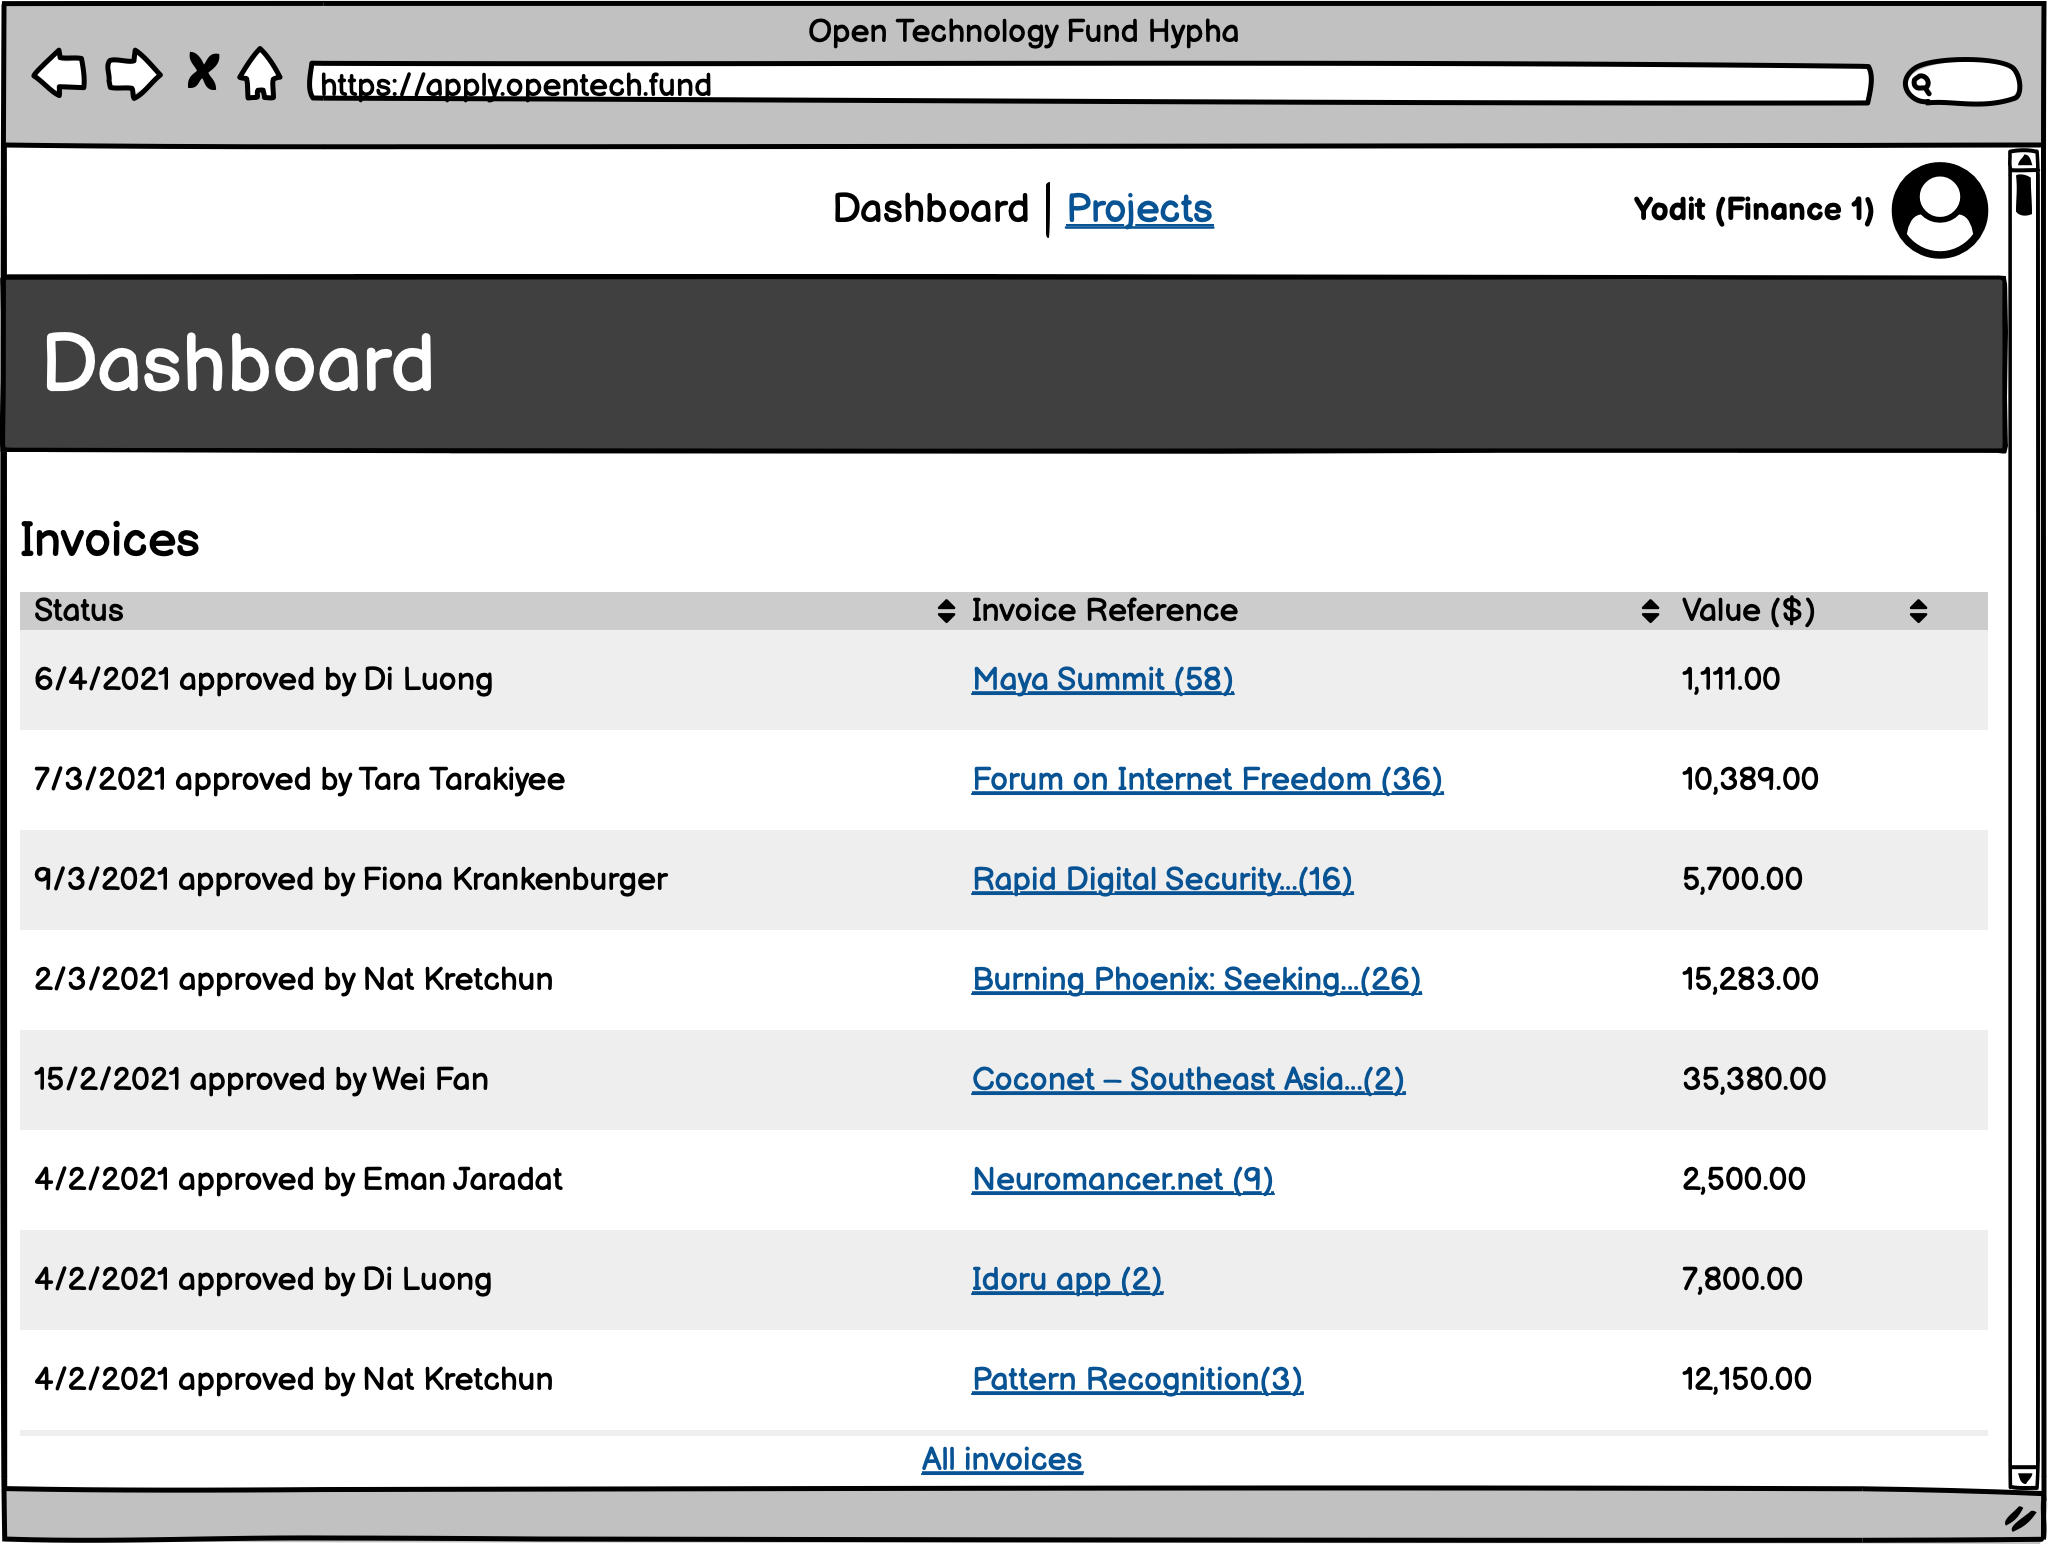Viewport: 2048px width, 1544px height.
Task: Open the Maya Summit invoice
Action: tap(1102, 679)
